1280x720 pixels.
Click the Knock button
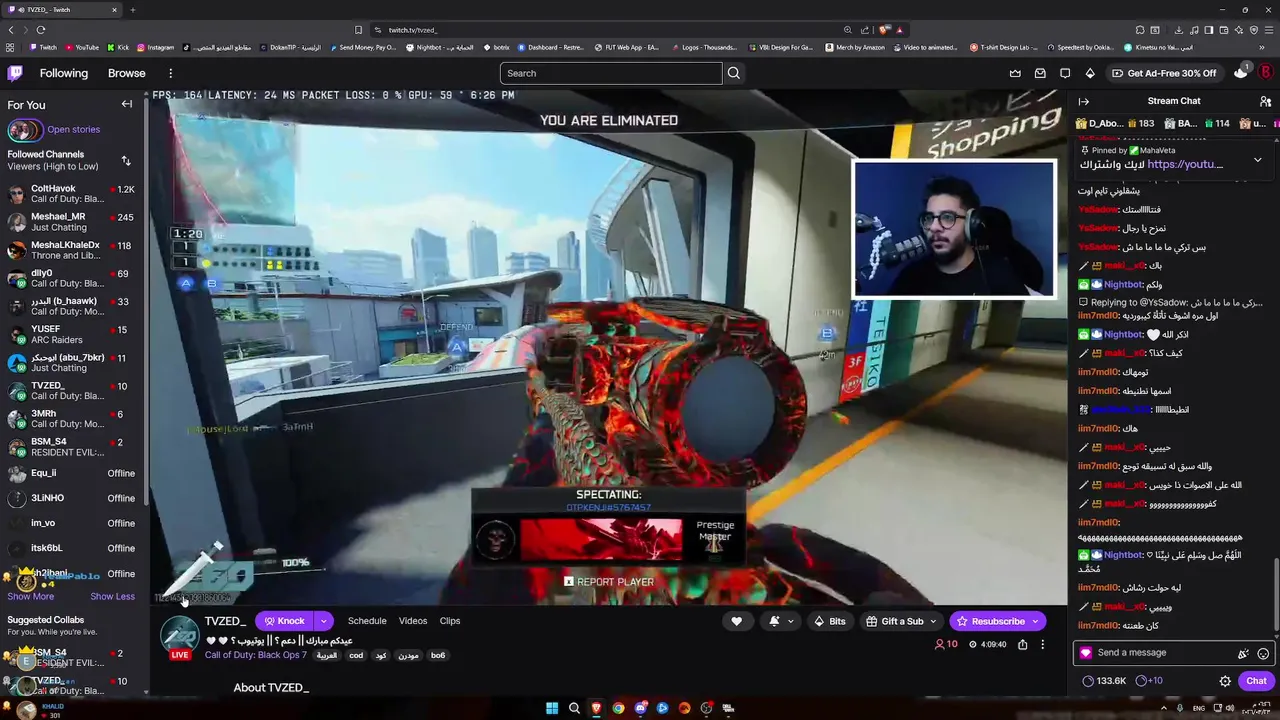click(284, 621)
